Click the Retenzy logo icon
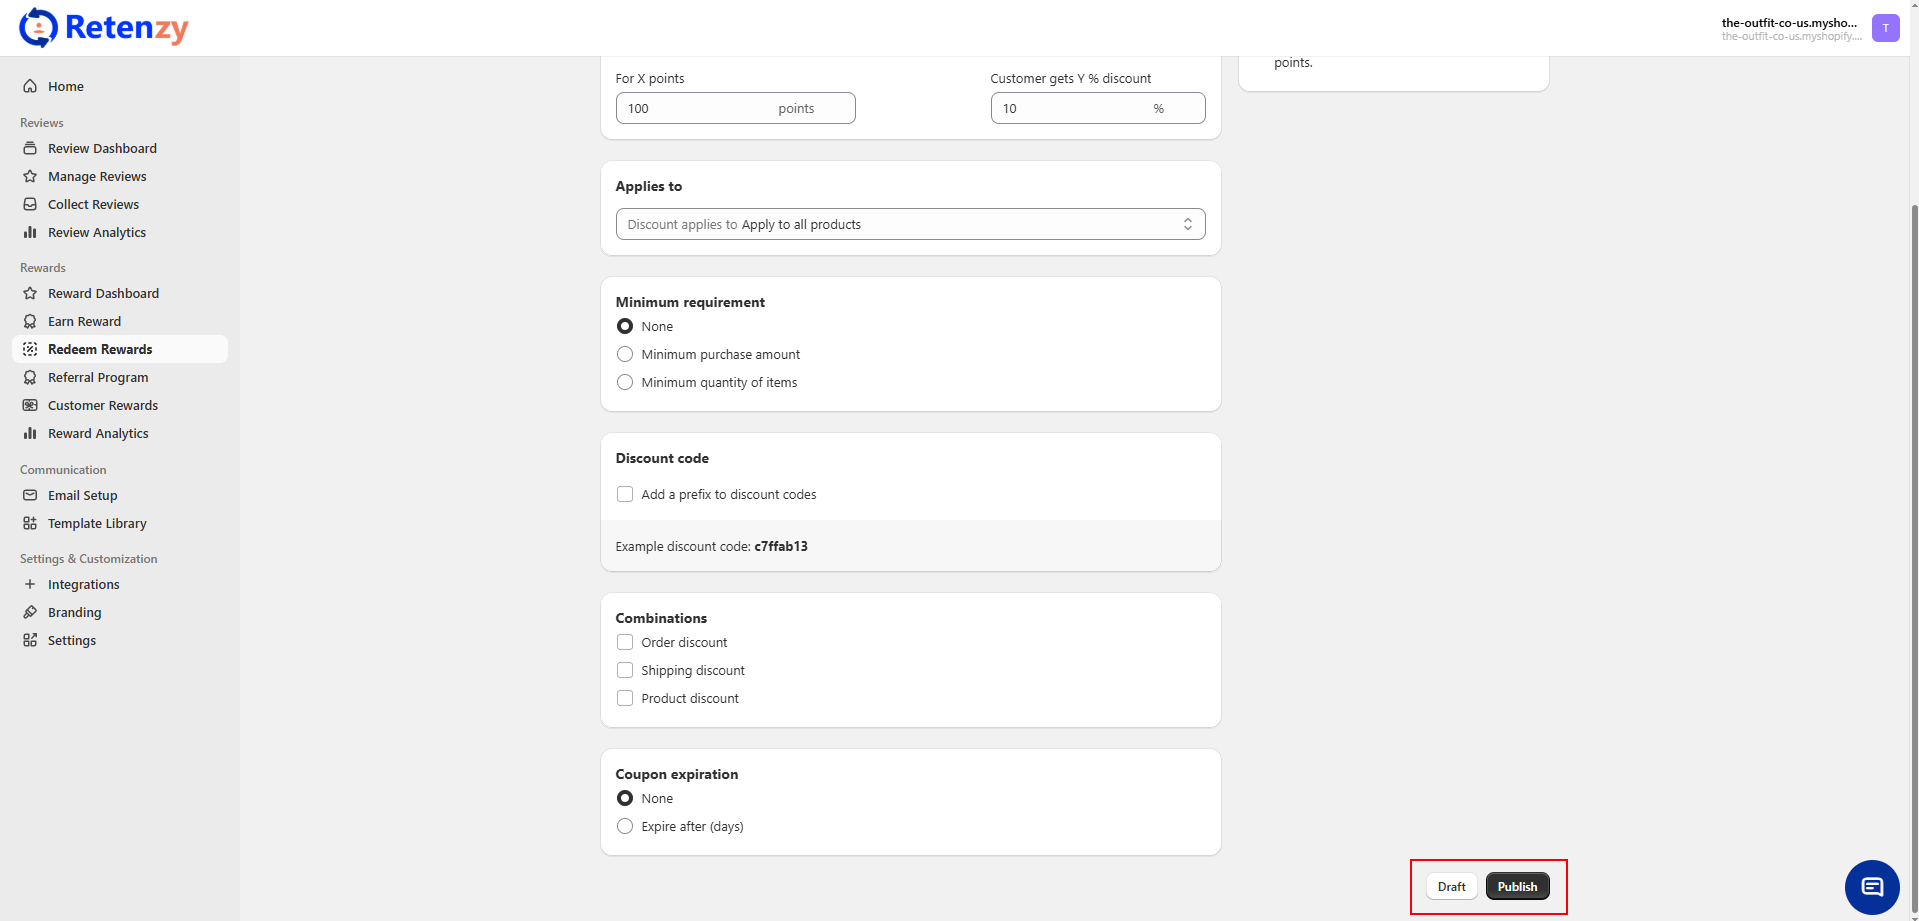Viewport: 1919px width, 921px height. click(38, 28)
